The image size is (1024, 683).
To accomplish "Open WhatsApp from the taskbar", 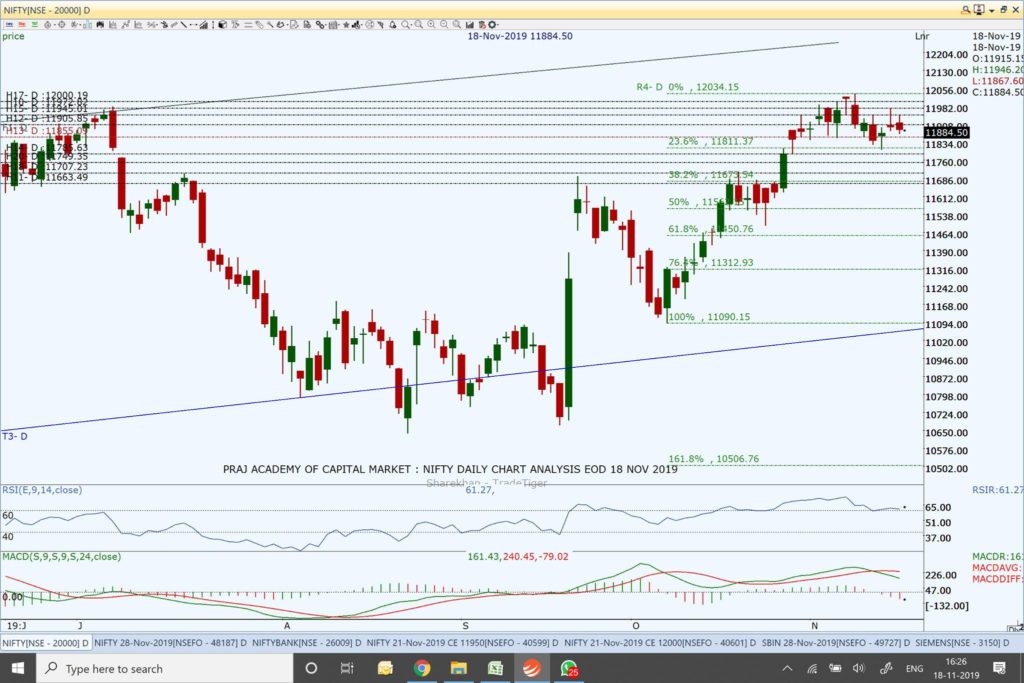I will [569, 668].
